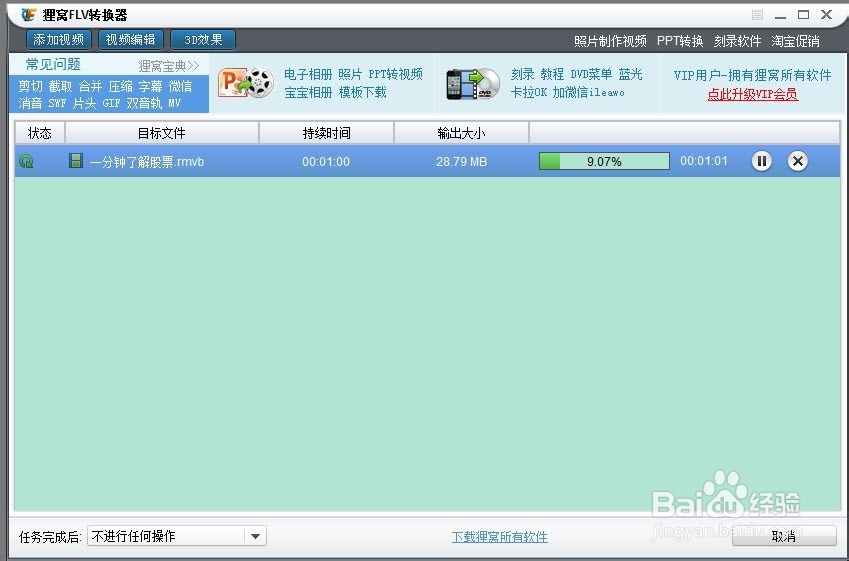849x561 pixels.
Task: Click the 目标文件 column header
Action: click(162, 133)
